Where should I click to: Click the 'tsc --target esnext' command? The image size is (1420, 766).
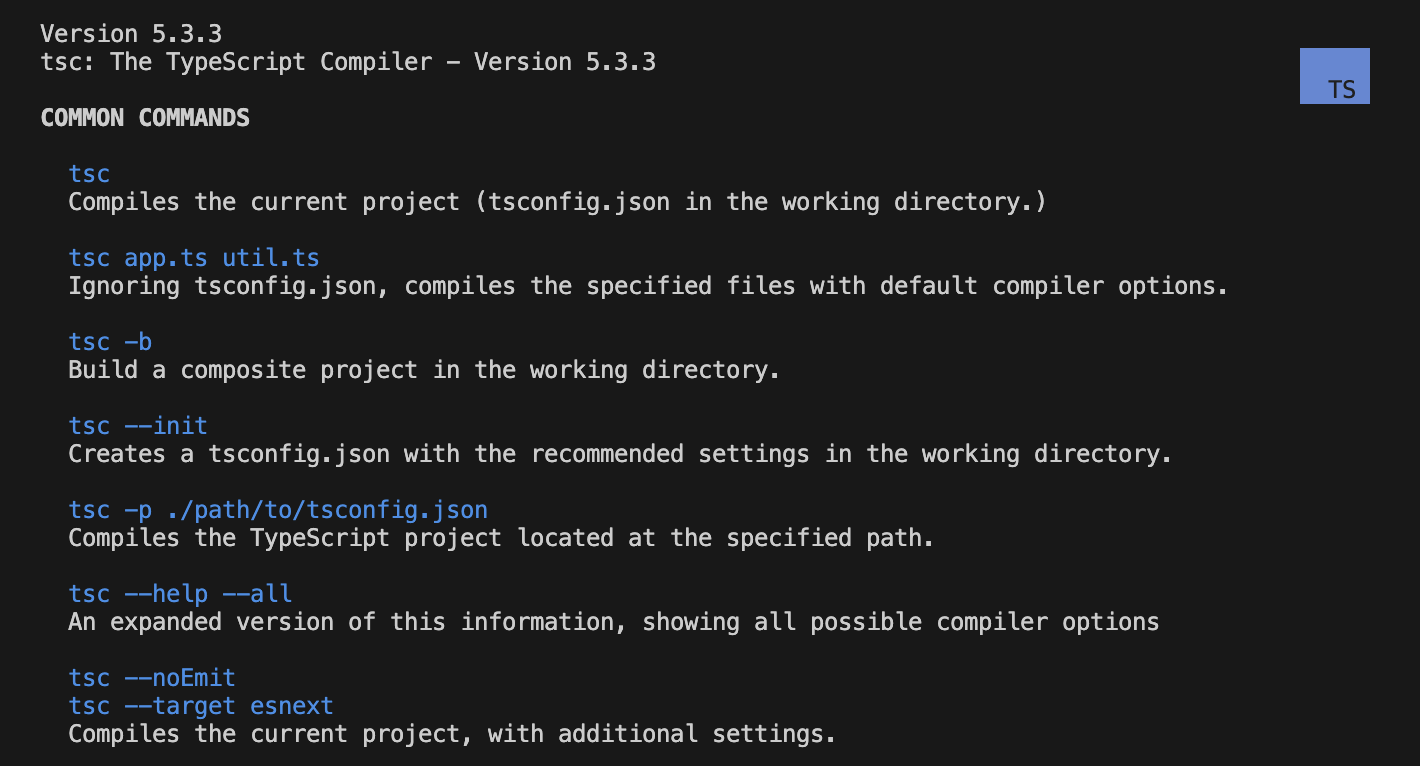pos(201,706)
